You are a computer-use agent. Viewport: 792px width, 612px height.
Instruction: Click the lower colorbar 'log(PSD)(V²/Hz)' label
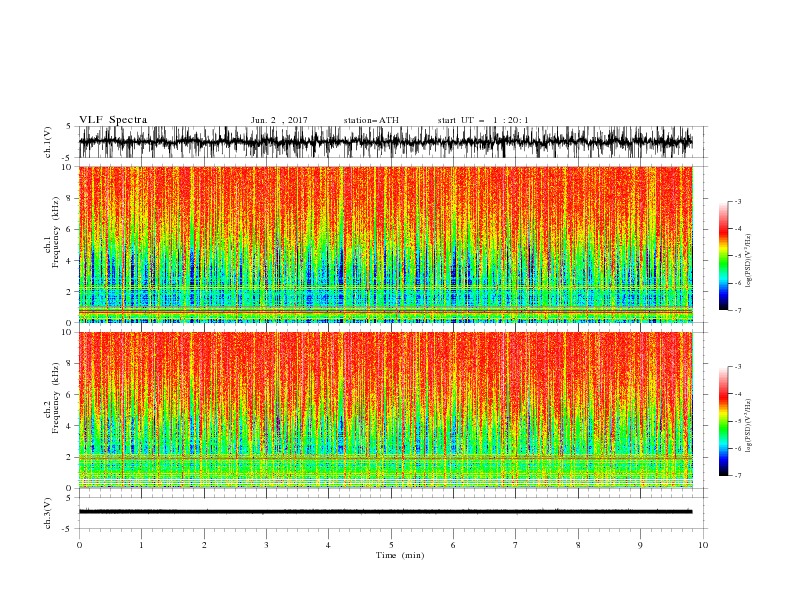pos(749,426)
